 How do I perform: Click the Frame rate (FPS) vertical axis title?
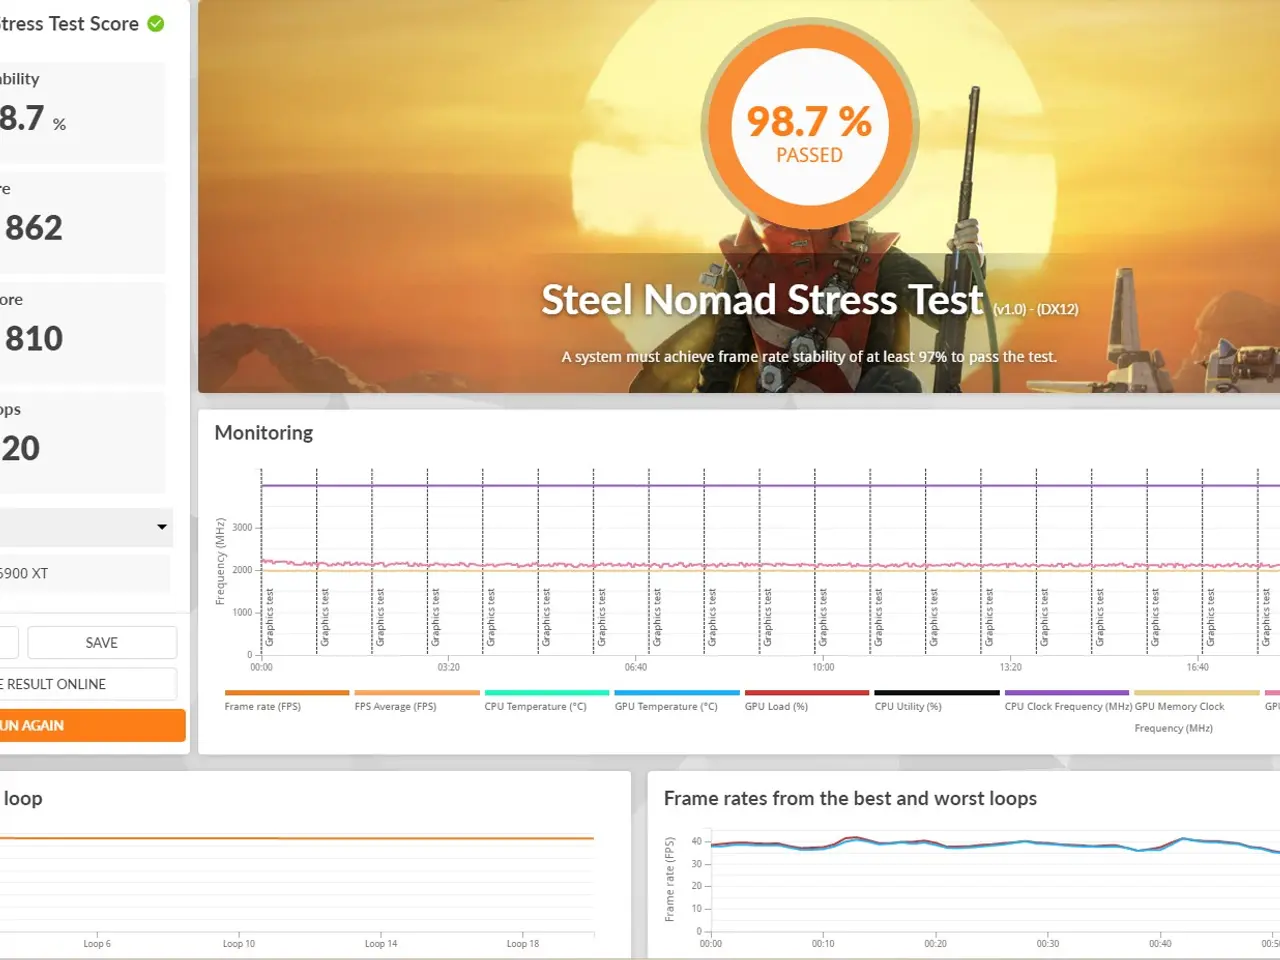point(670,879)
